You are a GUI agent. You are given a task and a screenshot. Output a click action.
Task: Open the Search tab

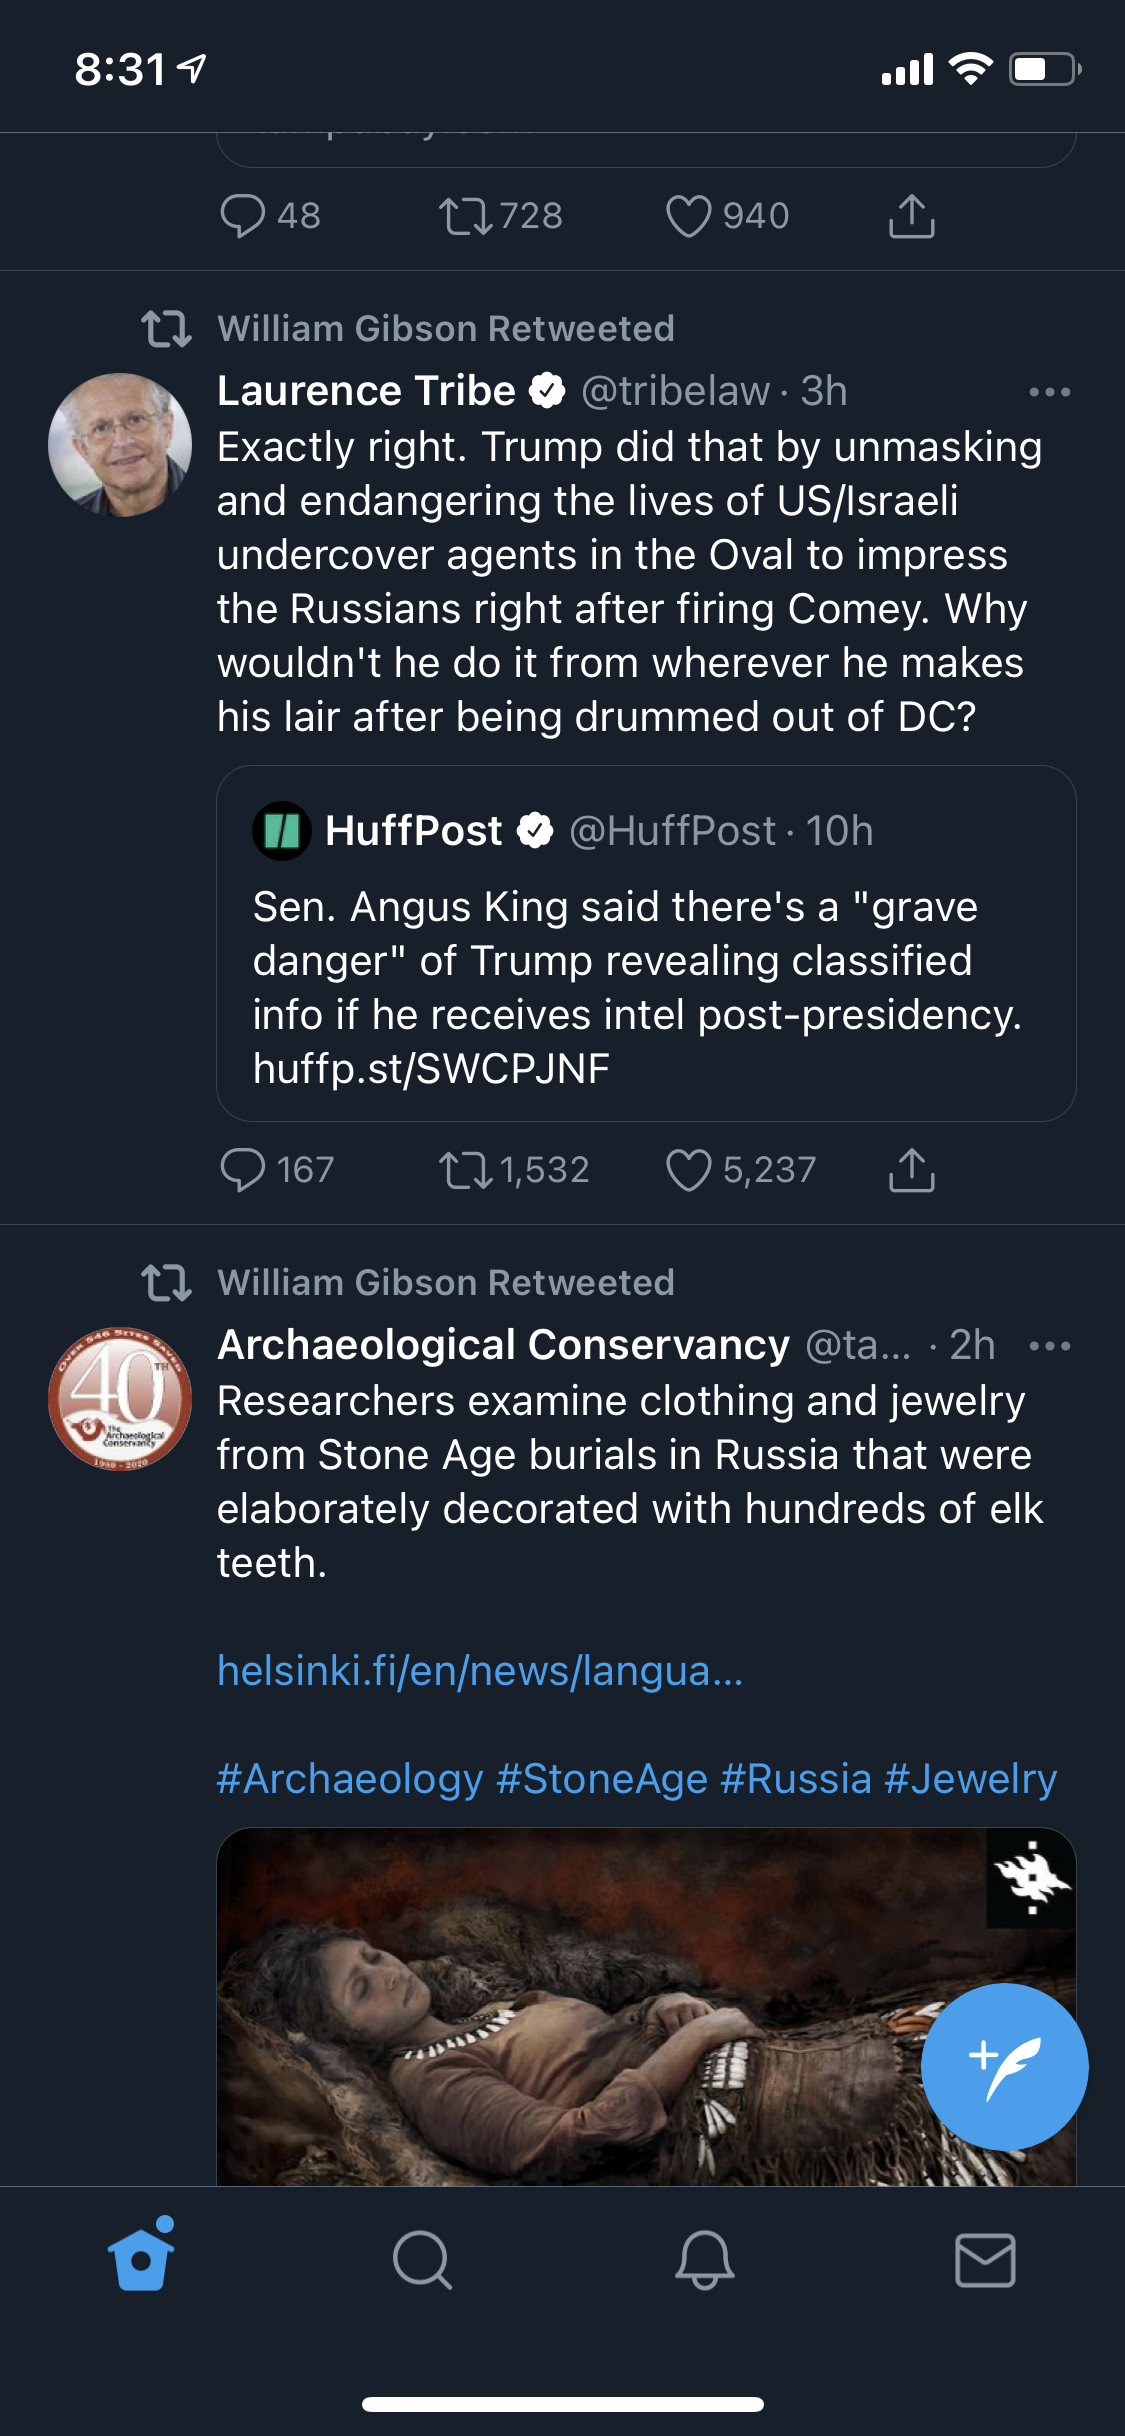coord(422,2260)
